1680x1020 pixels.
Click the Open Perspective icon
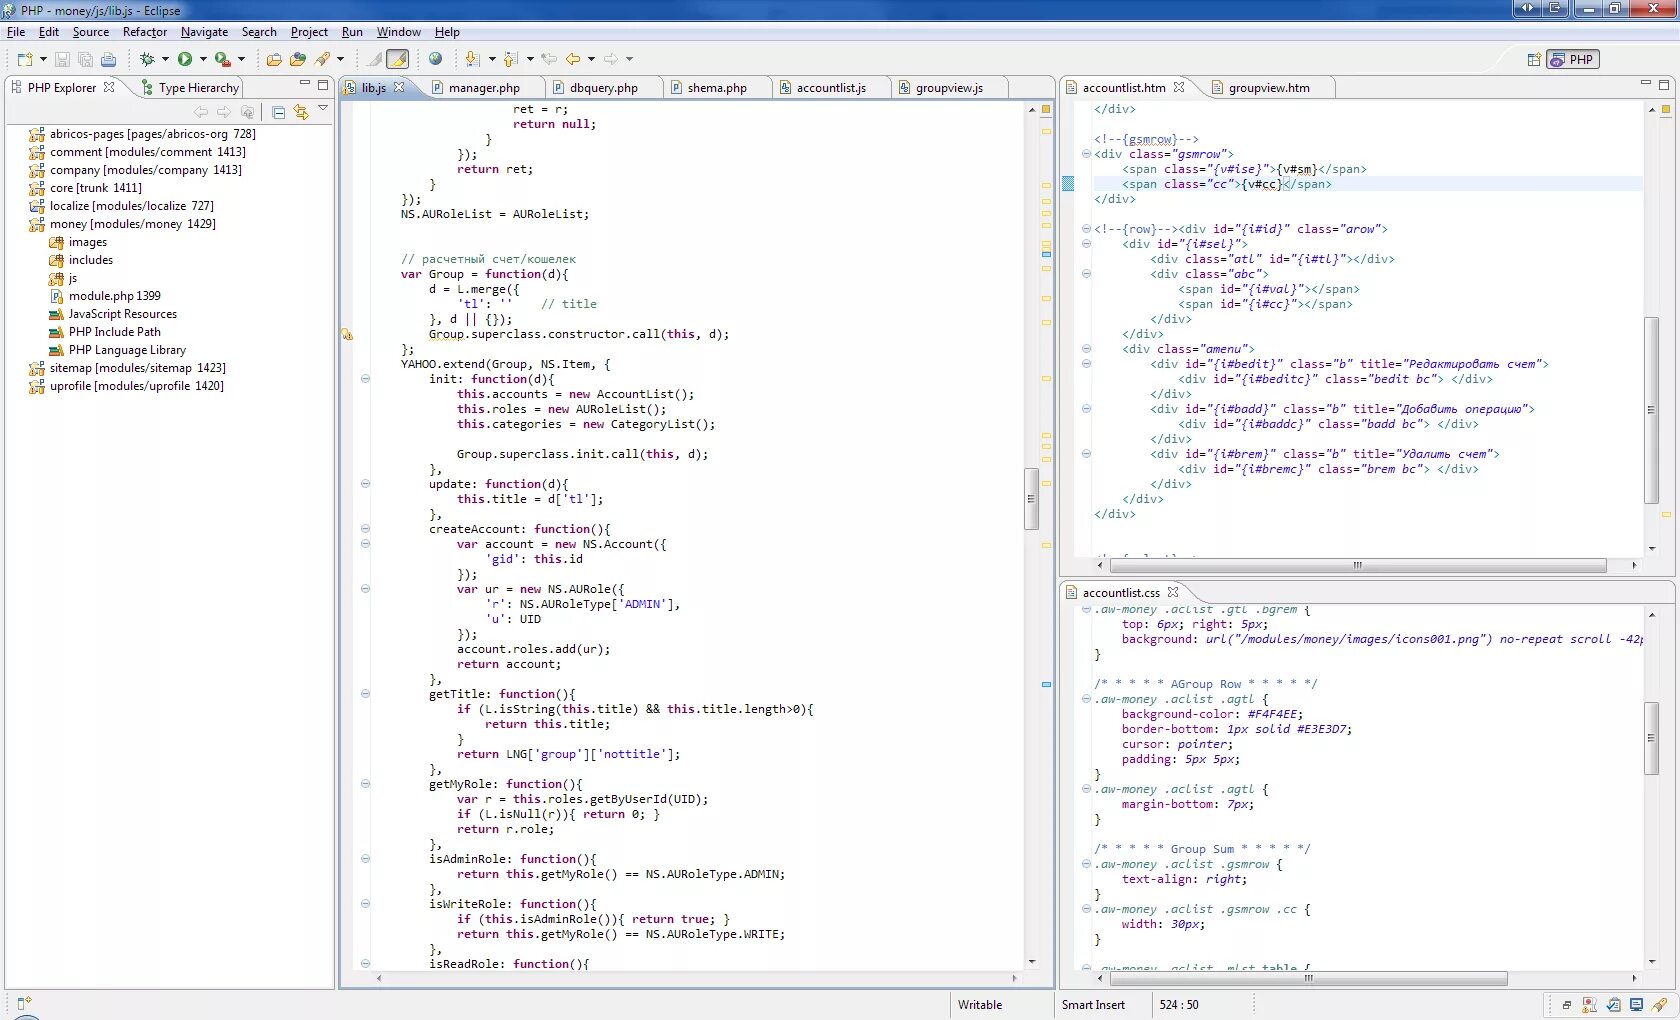click(1534, 60)
